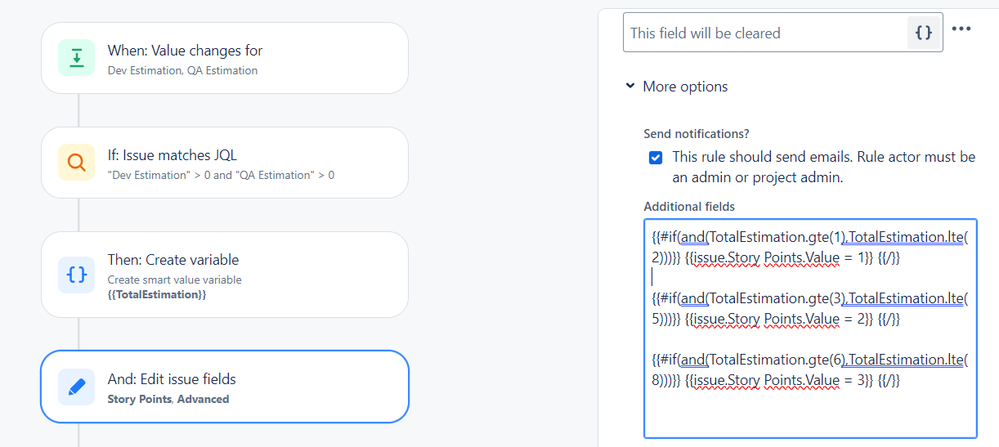Click the orange magnifier JQL condition icon
Viewport: 999px width, 447px height.
[77, 164]
